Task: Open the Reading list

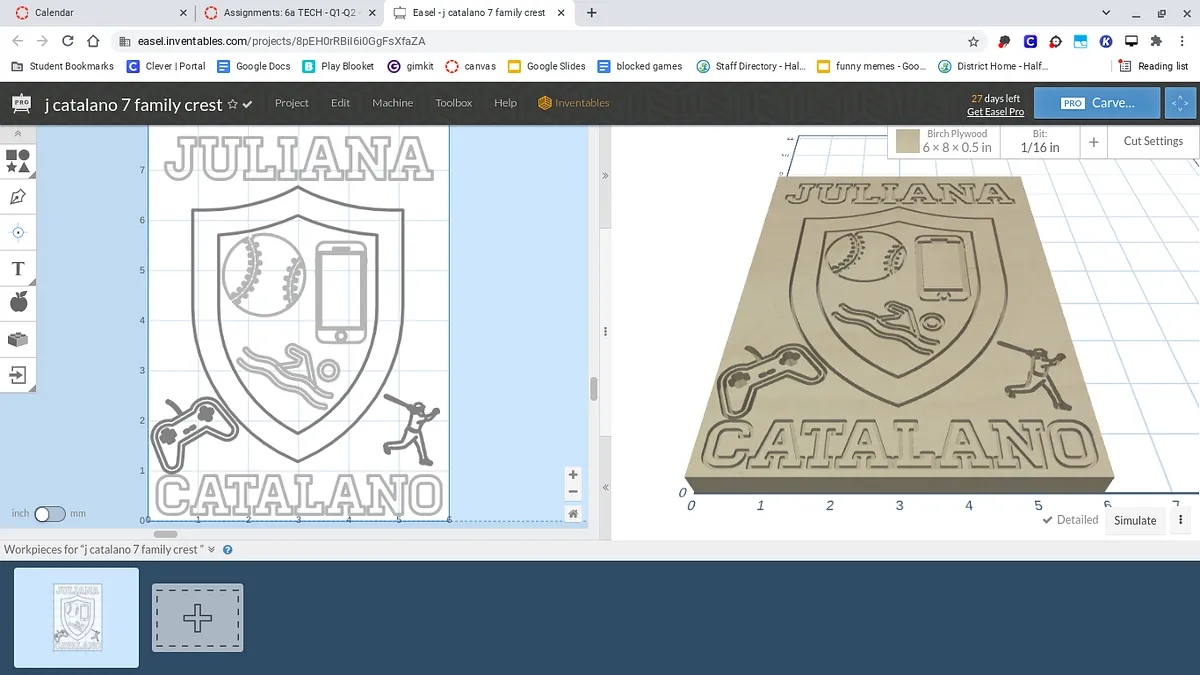Action: pos(1153,66)
